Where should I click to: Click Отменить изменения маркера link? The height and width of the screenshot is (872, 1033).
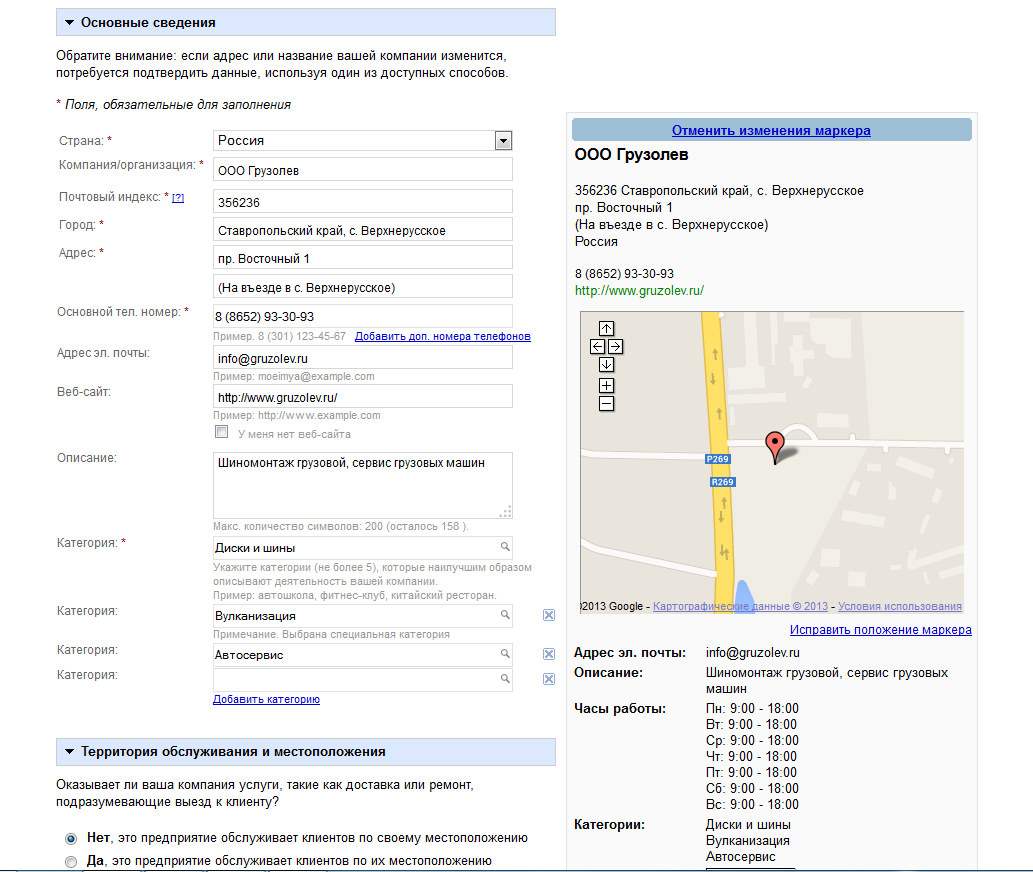click(x=771, y=130)
